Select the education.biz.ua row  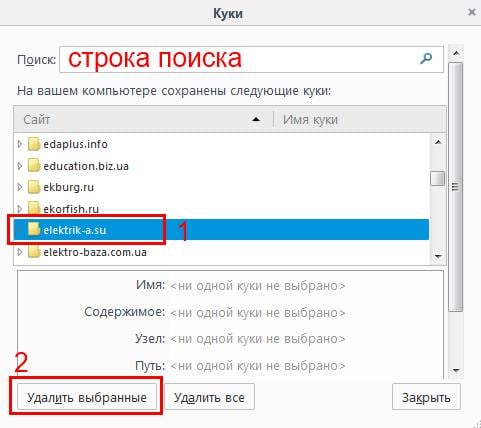pos(221,166)
